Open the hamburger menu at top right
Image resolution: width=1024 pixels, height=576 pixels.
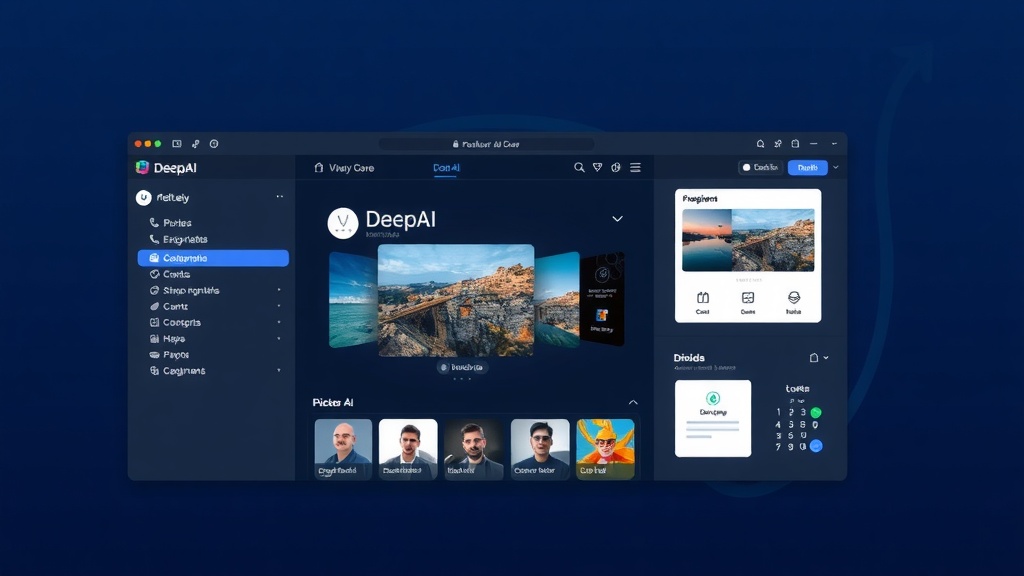636,168
